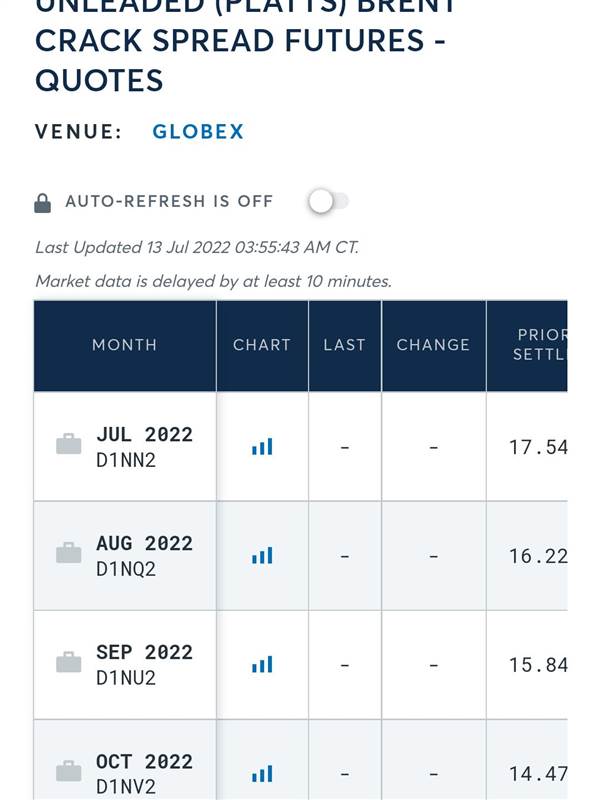Screen dimensions: 600x800
Task: Click the briefcase icon beside SEP 2022
Action: click(68, 662)
